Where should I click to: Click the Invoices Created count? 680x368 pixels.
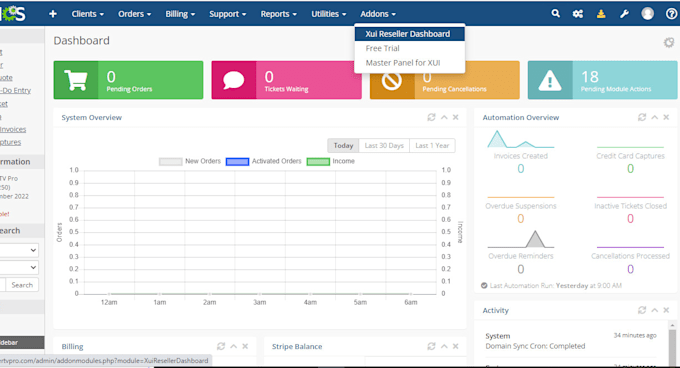pyautogui.click(x=521, y=169)
